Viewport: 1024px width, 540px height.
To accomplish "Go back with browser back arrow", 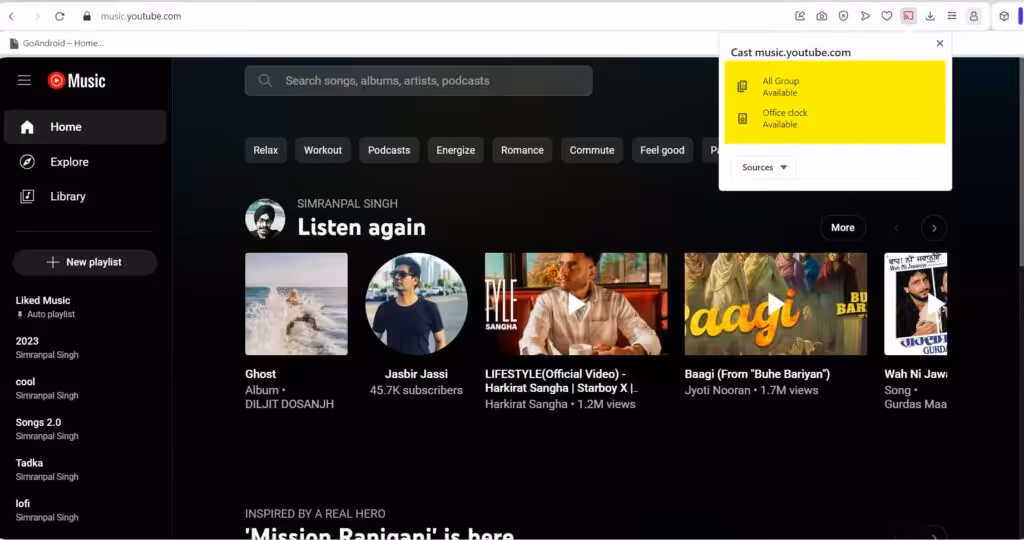I will 11,16.
